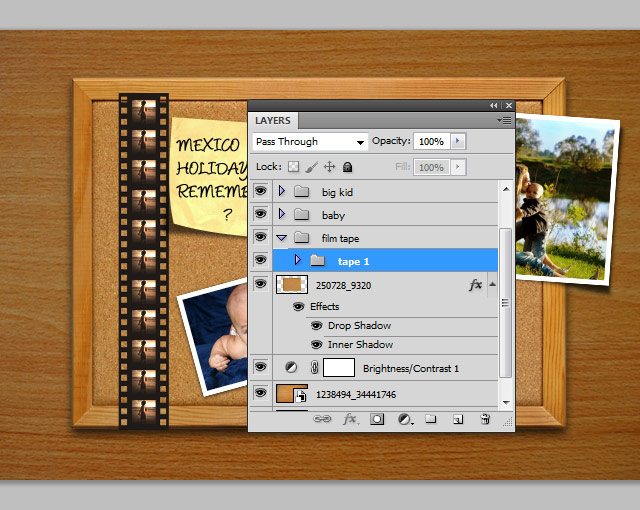Open the Pass Through blend mode dropdown
Screen dimensions: 640x510
310,142
